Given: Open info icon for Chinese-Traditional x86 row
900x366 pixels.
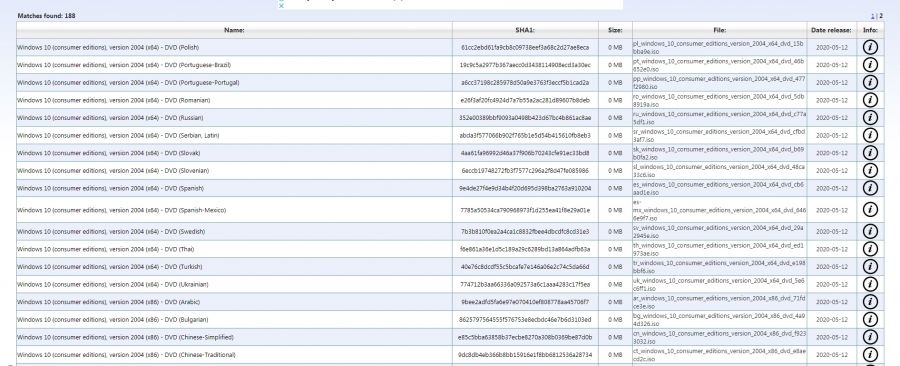Looking at the screenshot, I should pos(870,355).
